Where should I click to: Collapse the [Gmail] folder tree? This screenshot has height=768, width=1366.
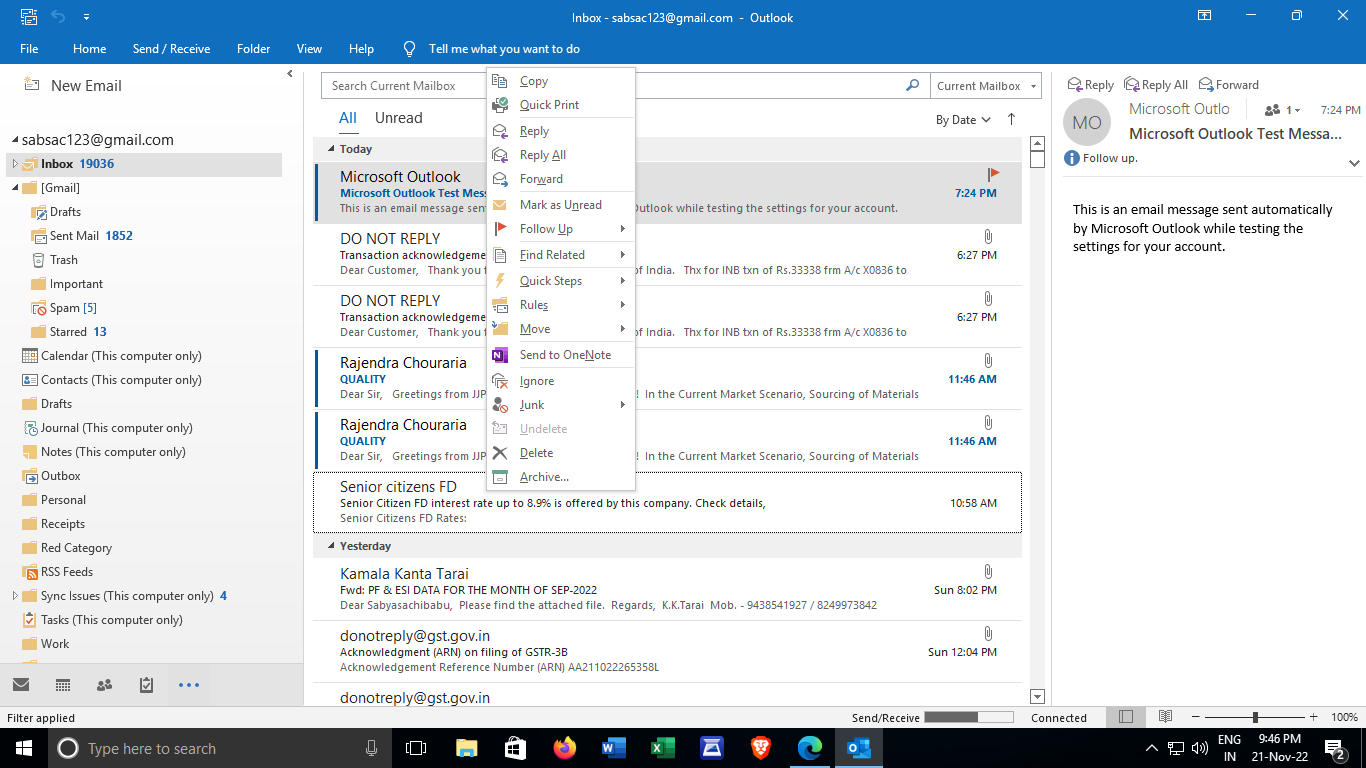click(x=15, y=188)
